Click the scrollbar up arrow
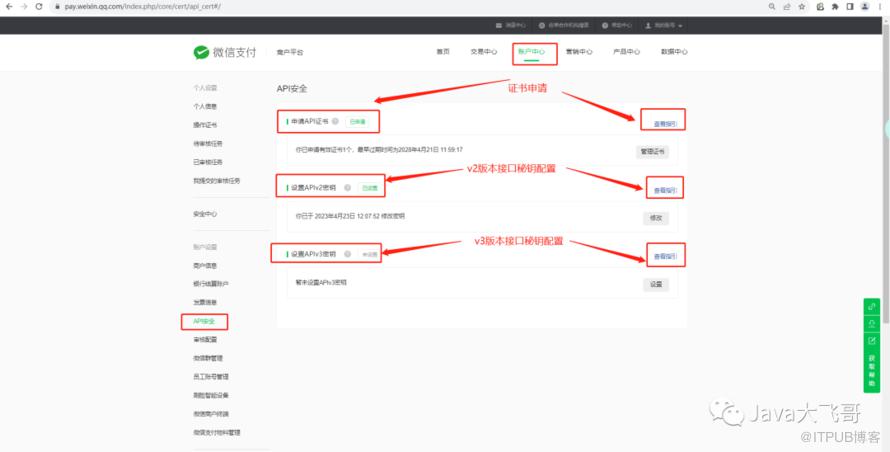The height and width of the screenshot is (452, 890). pyautogui.click(x=886, y=21)
